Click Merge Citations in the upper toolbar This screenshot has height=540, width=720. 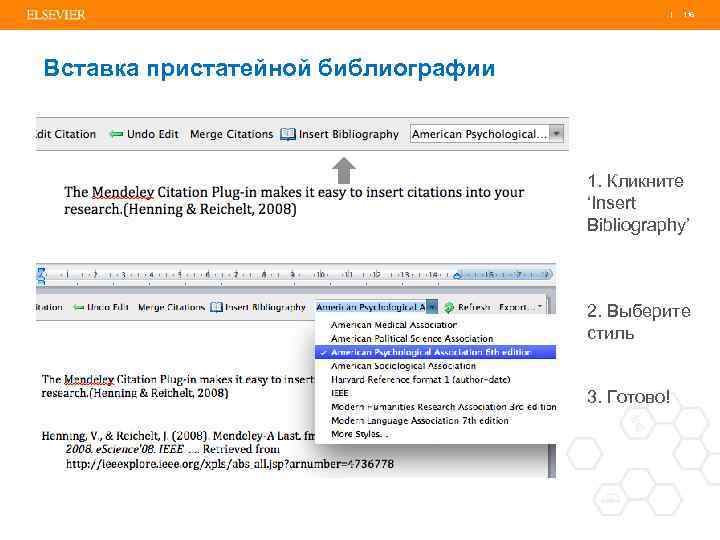(x=231, y=134)
